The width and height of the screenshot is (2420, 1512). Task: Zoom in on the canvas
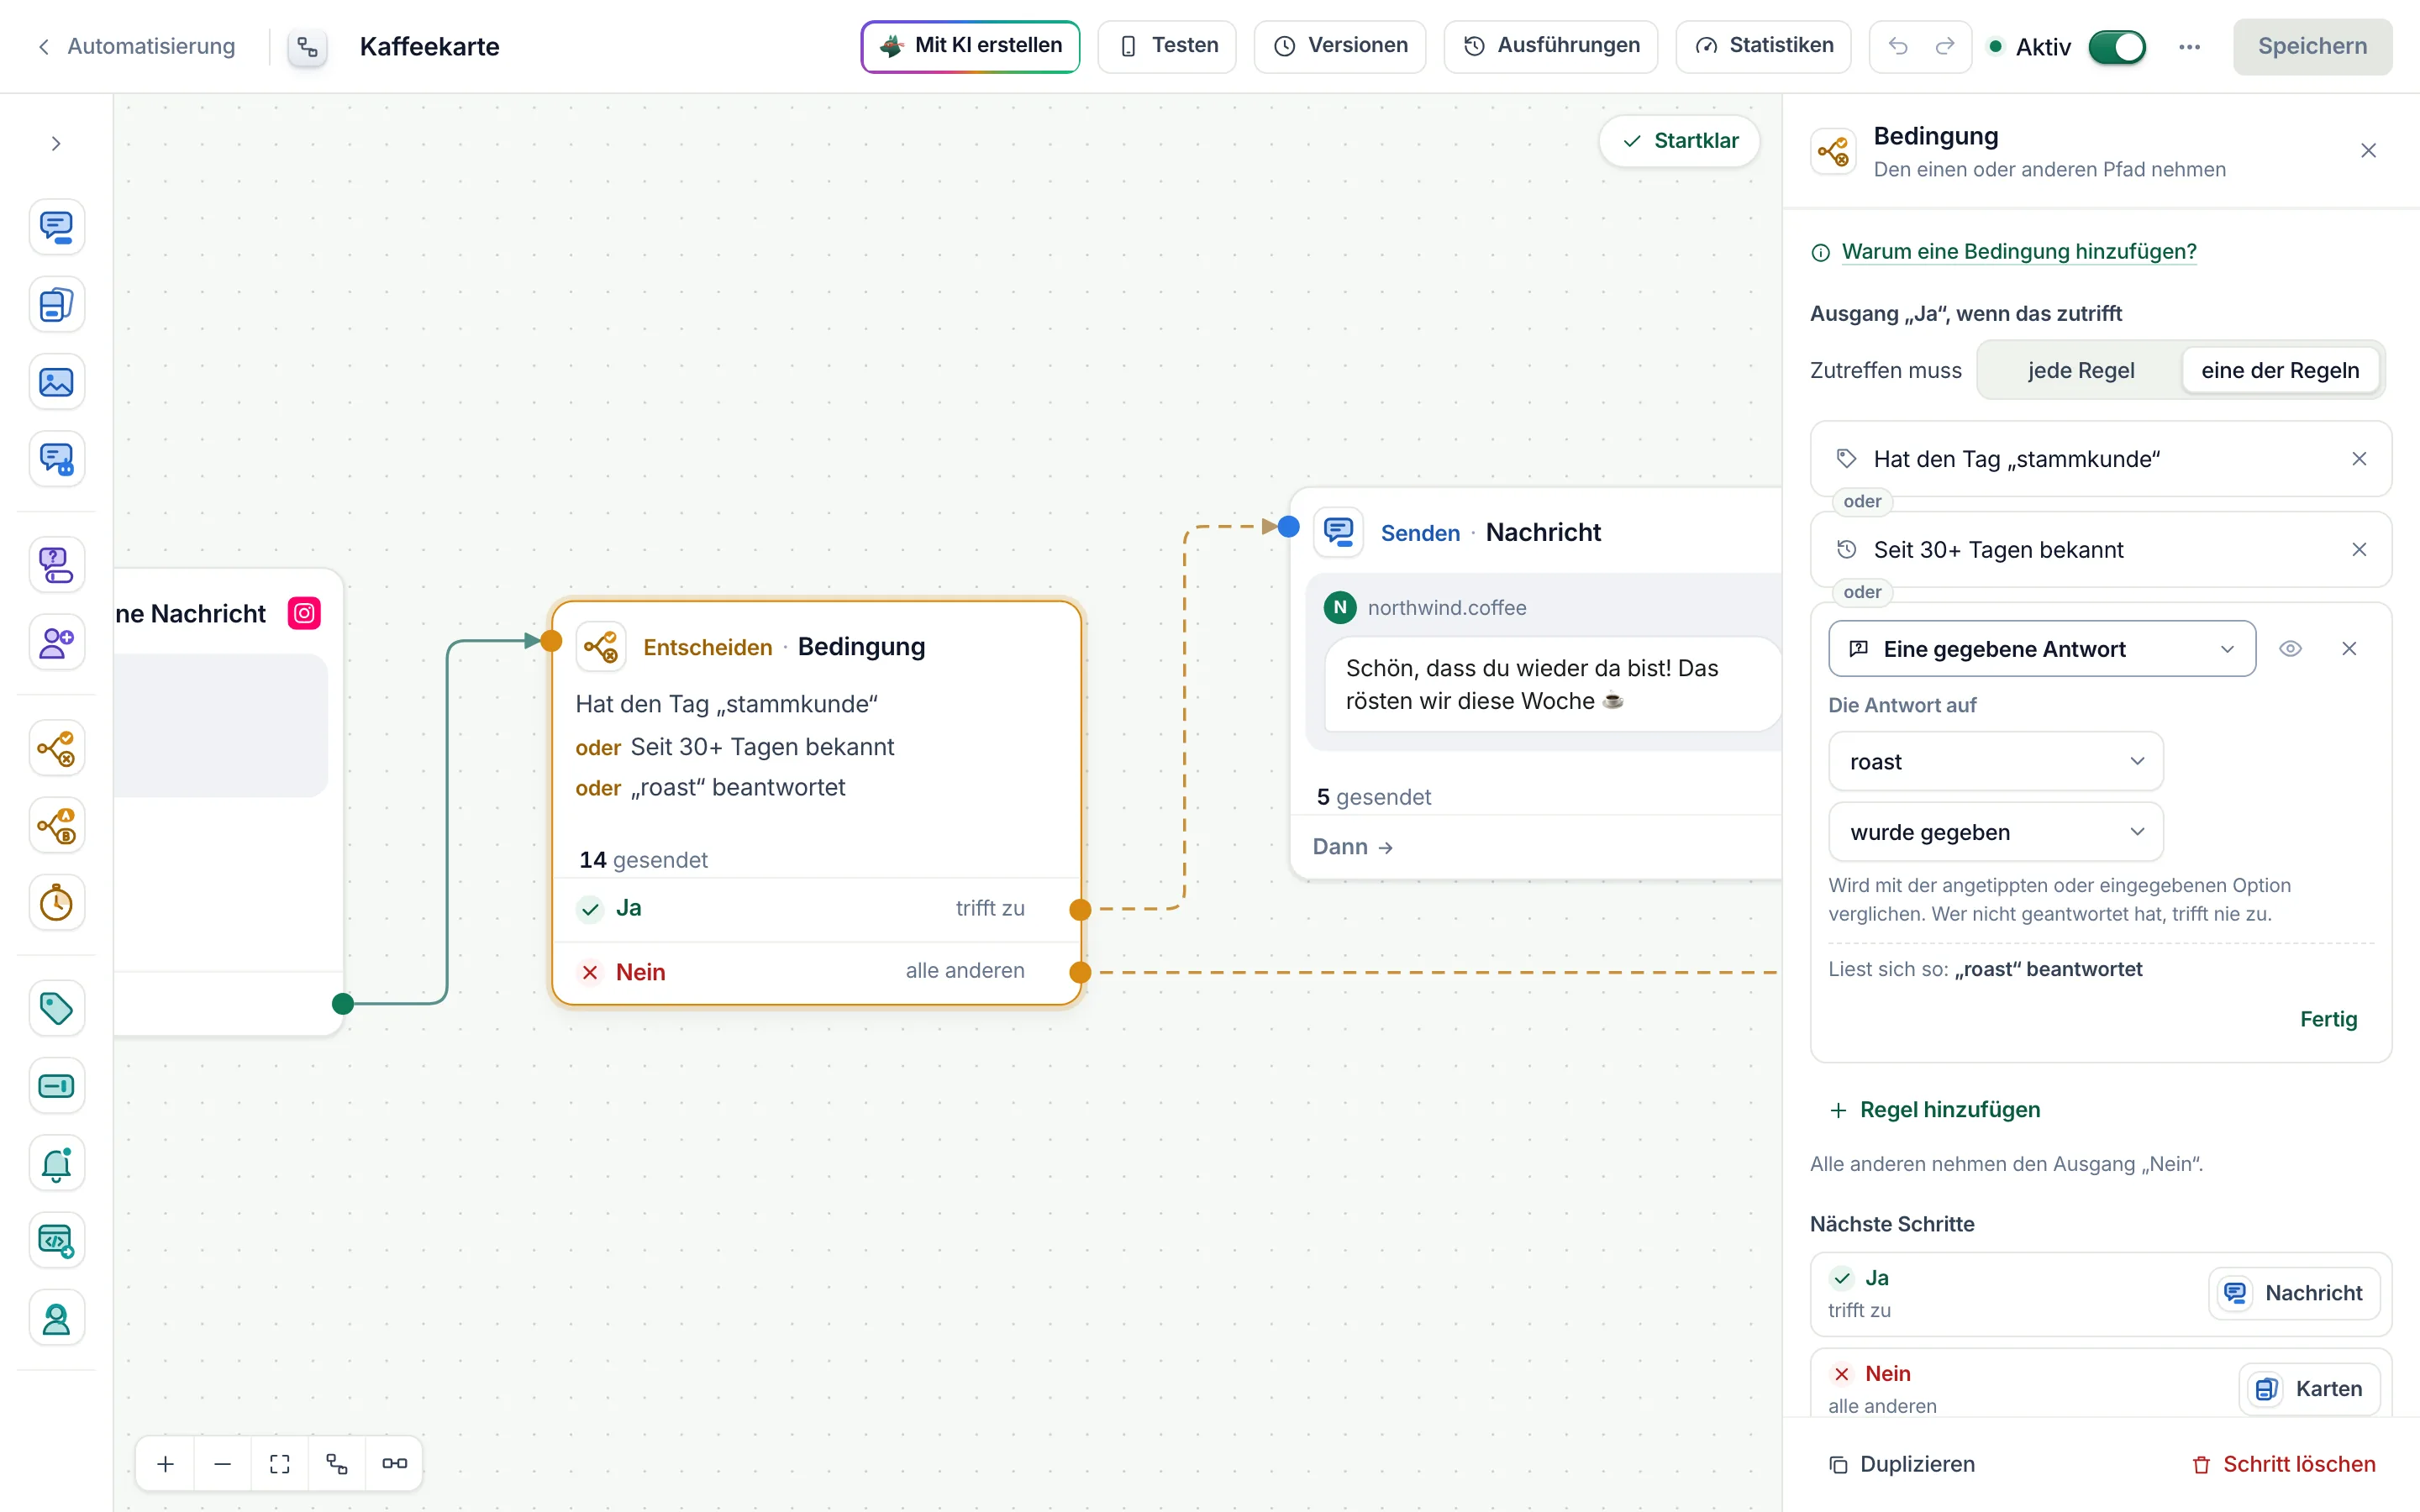point(166,1463)
